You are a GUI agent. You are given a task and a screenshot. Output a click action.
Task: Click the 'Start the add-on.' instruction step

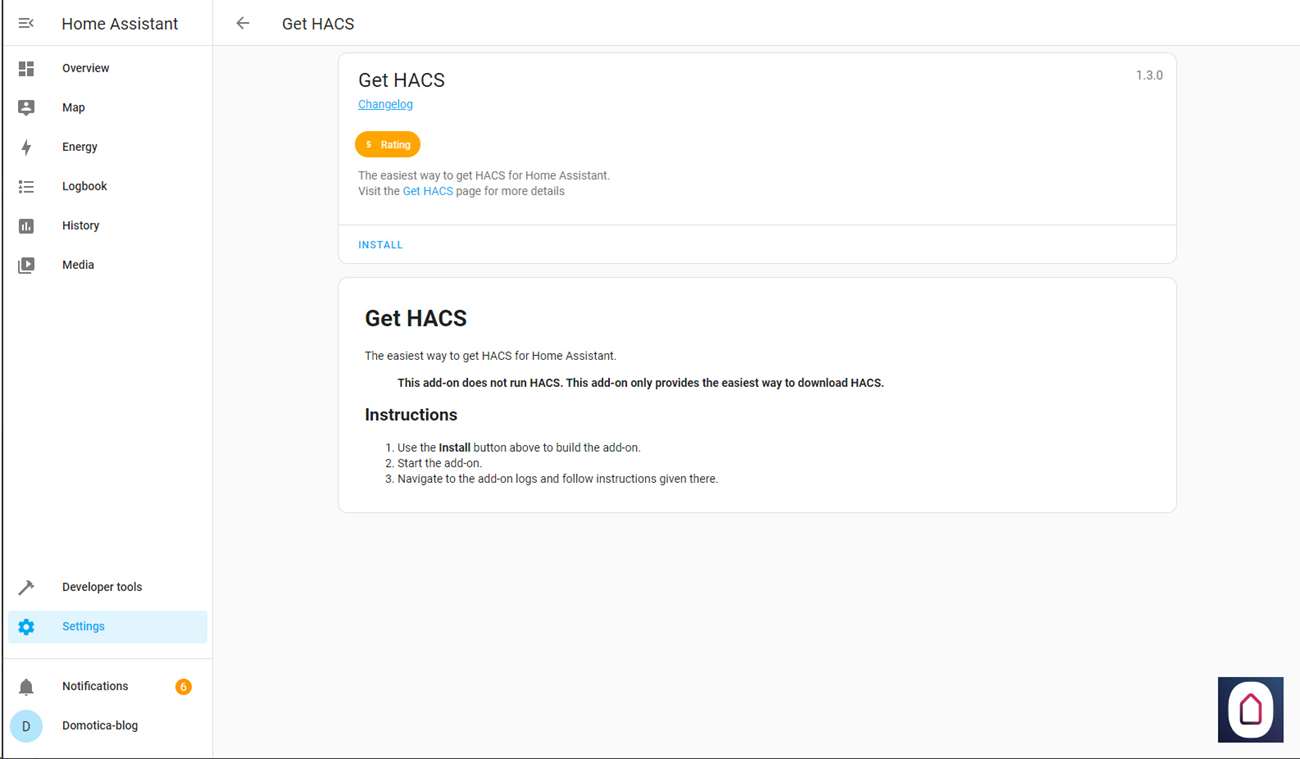[440, 463]
